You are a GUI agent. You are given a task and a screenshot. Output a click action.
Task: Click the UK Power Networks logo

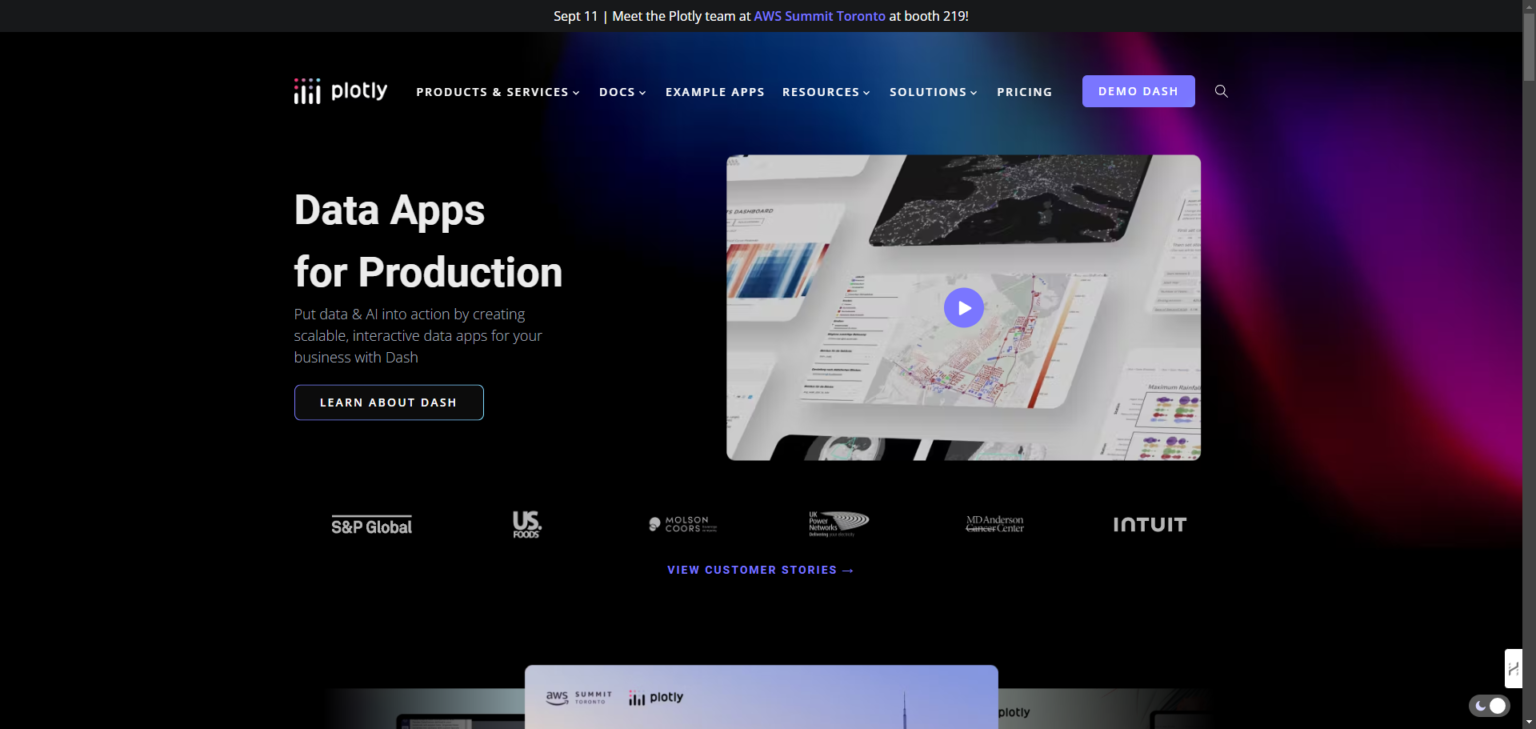[838, 524]
